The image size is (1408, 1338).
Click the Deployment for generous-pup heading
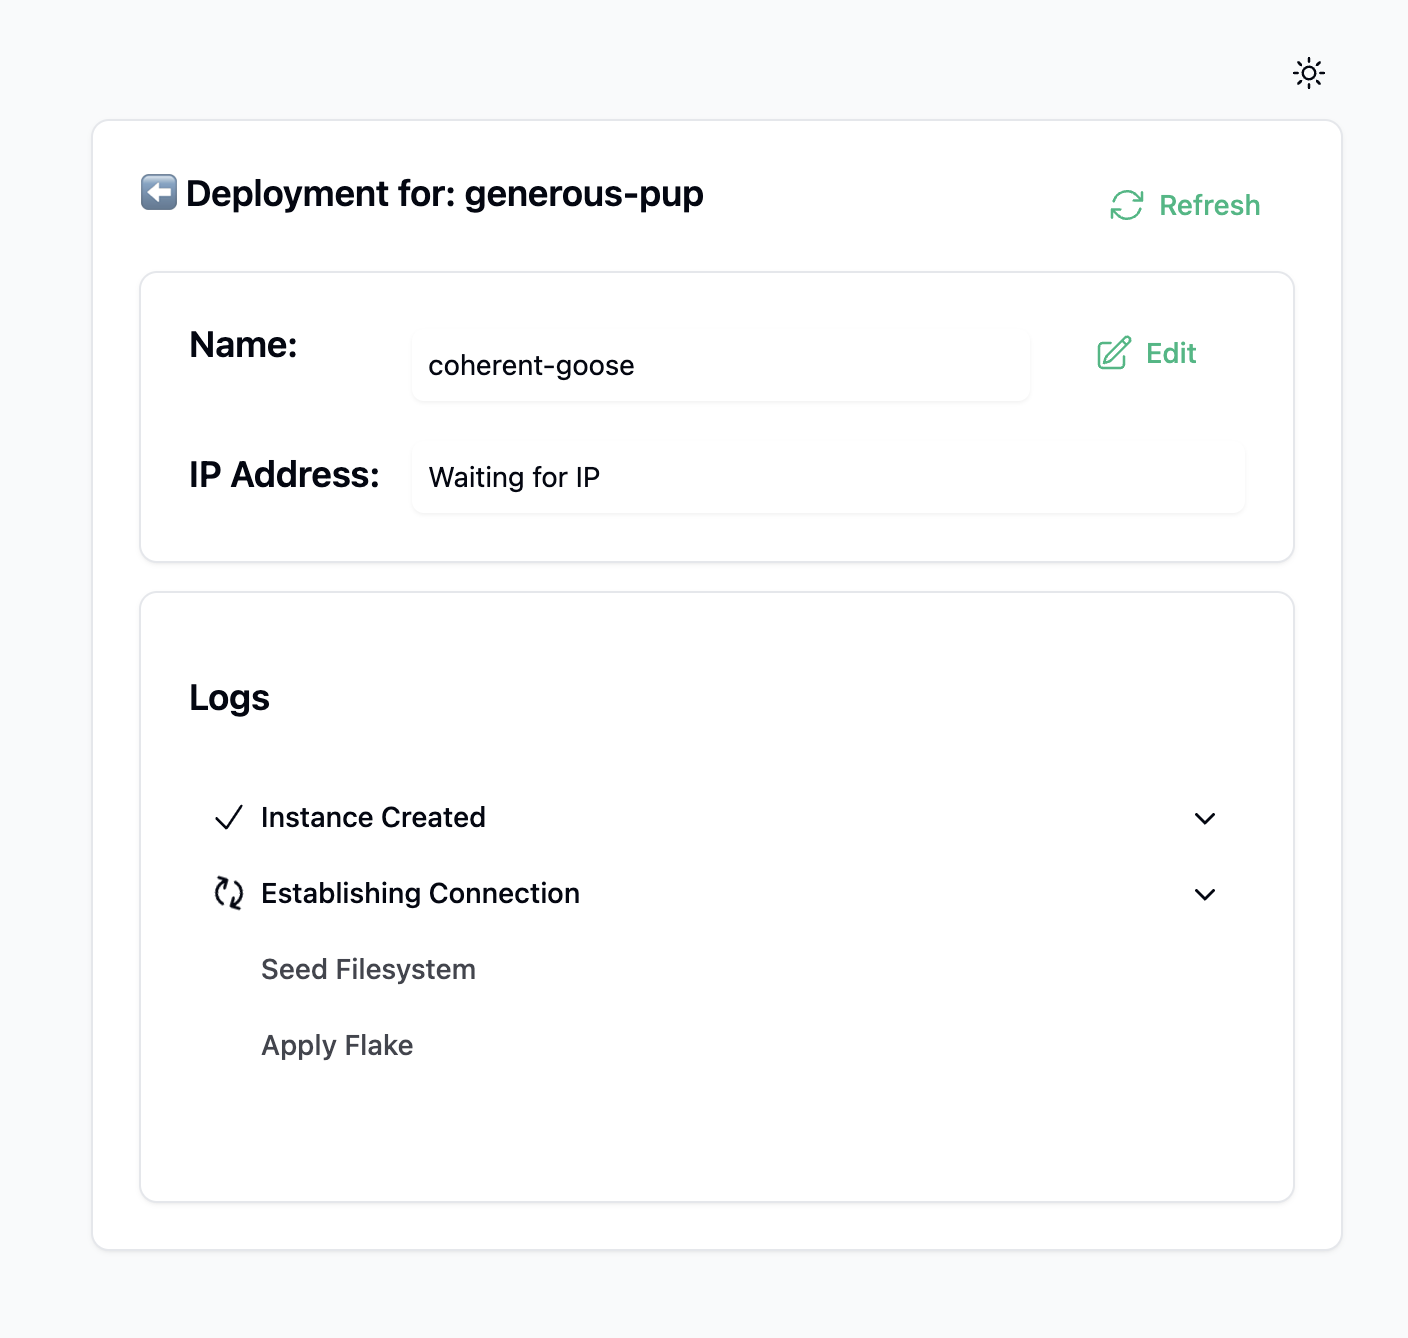pyautogui.click(x=444, y=193)
